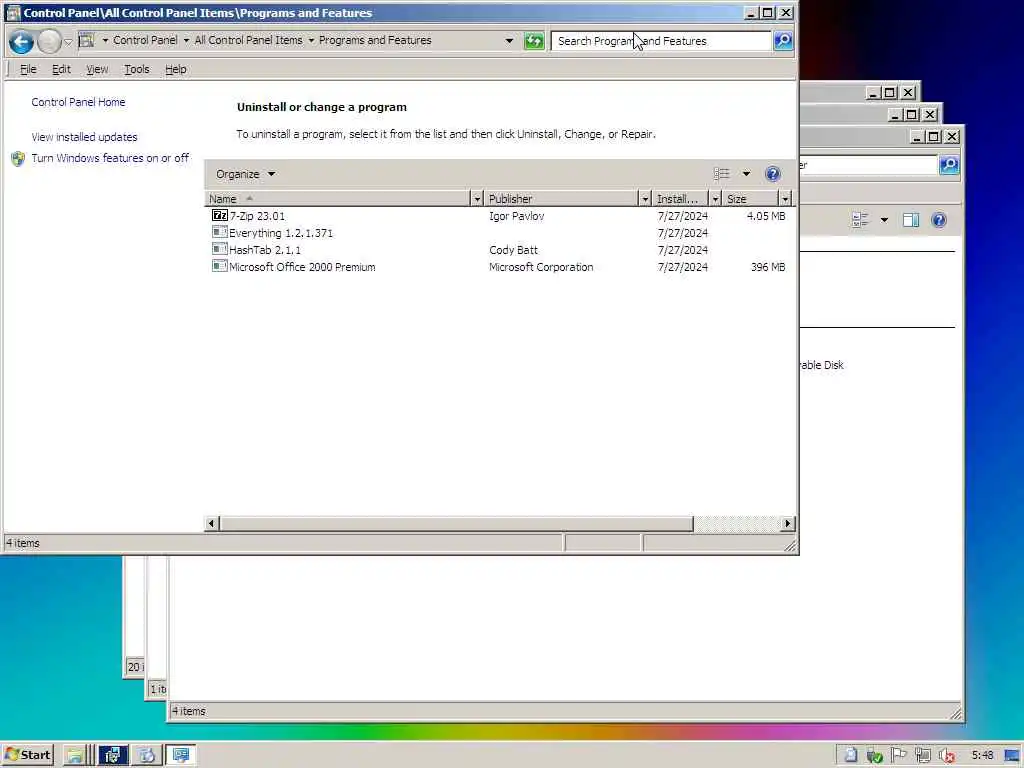Open view dropdown arrow in background Explorer window
Screen dimensions: 1024x768
[x=884, y=220]
